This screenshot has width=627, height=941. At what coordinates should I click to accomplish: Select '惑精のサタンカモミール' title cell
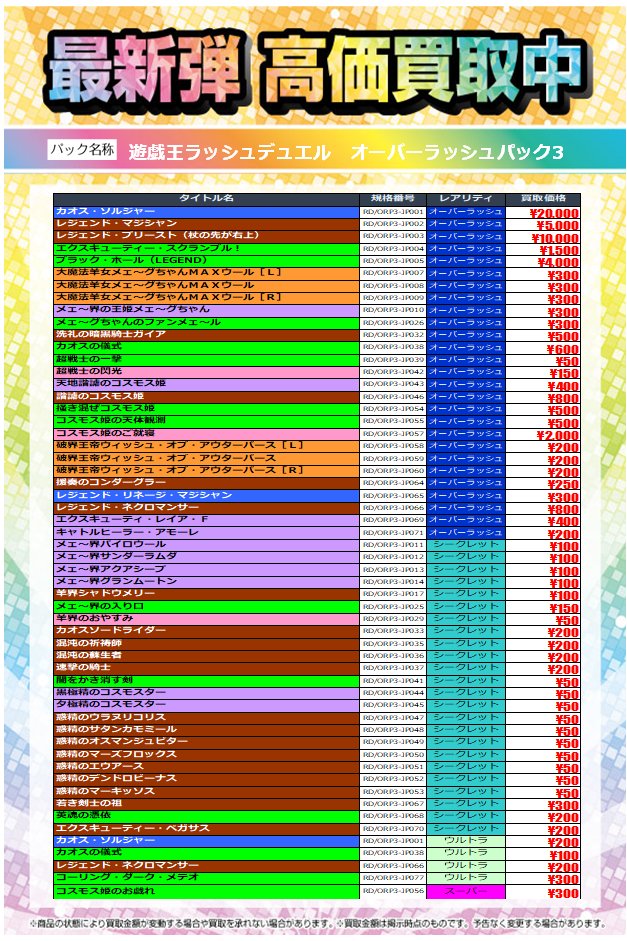[x=206, y=730]
